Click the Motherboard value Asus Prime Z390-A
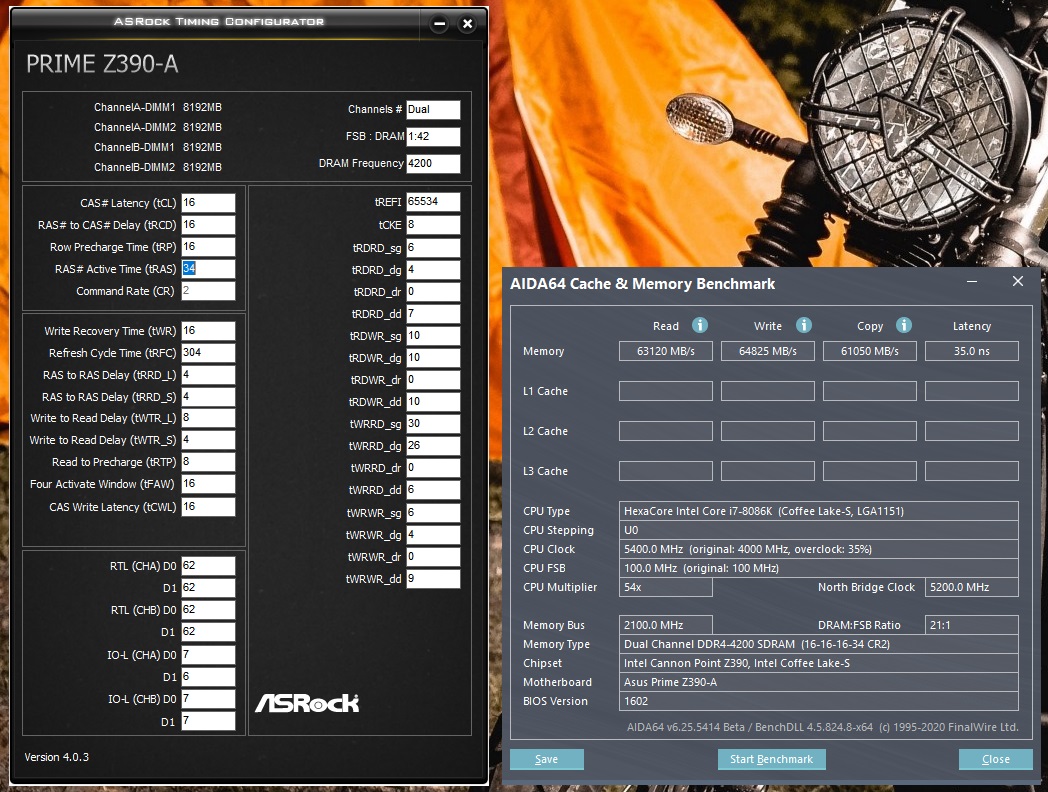This screenshot has height=792, width=1048. tap(819, 682)
